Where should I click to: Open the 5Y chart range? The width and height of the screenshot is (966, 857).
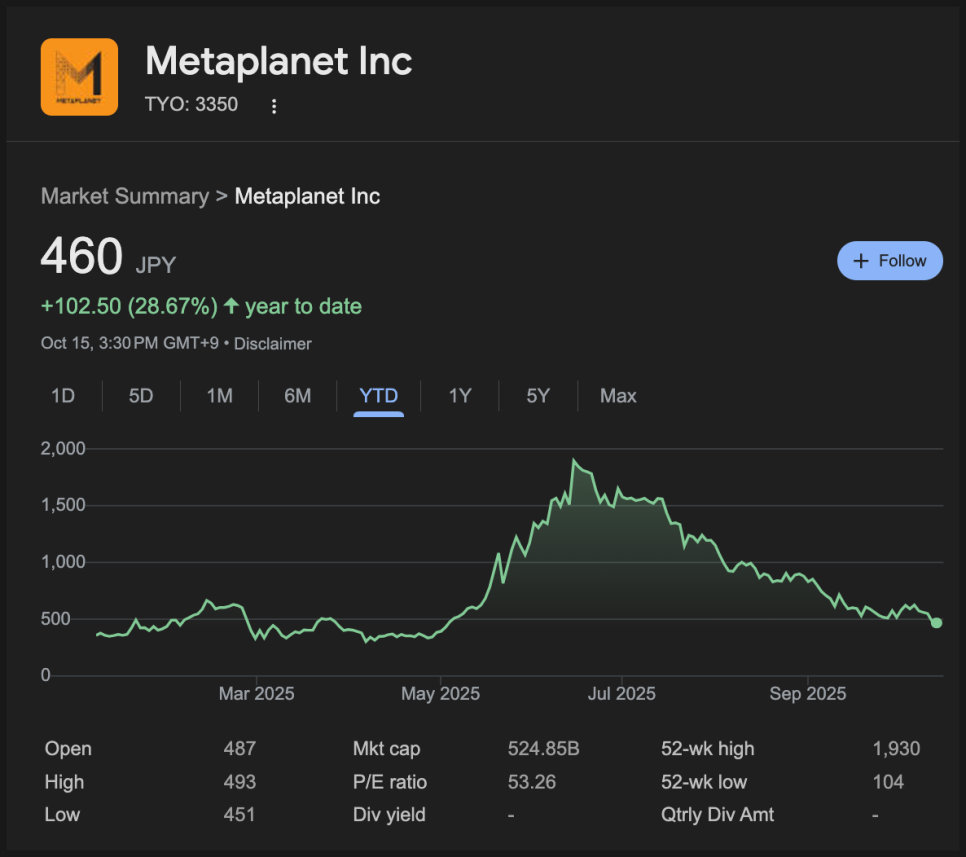point(538,396)
